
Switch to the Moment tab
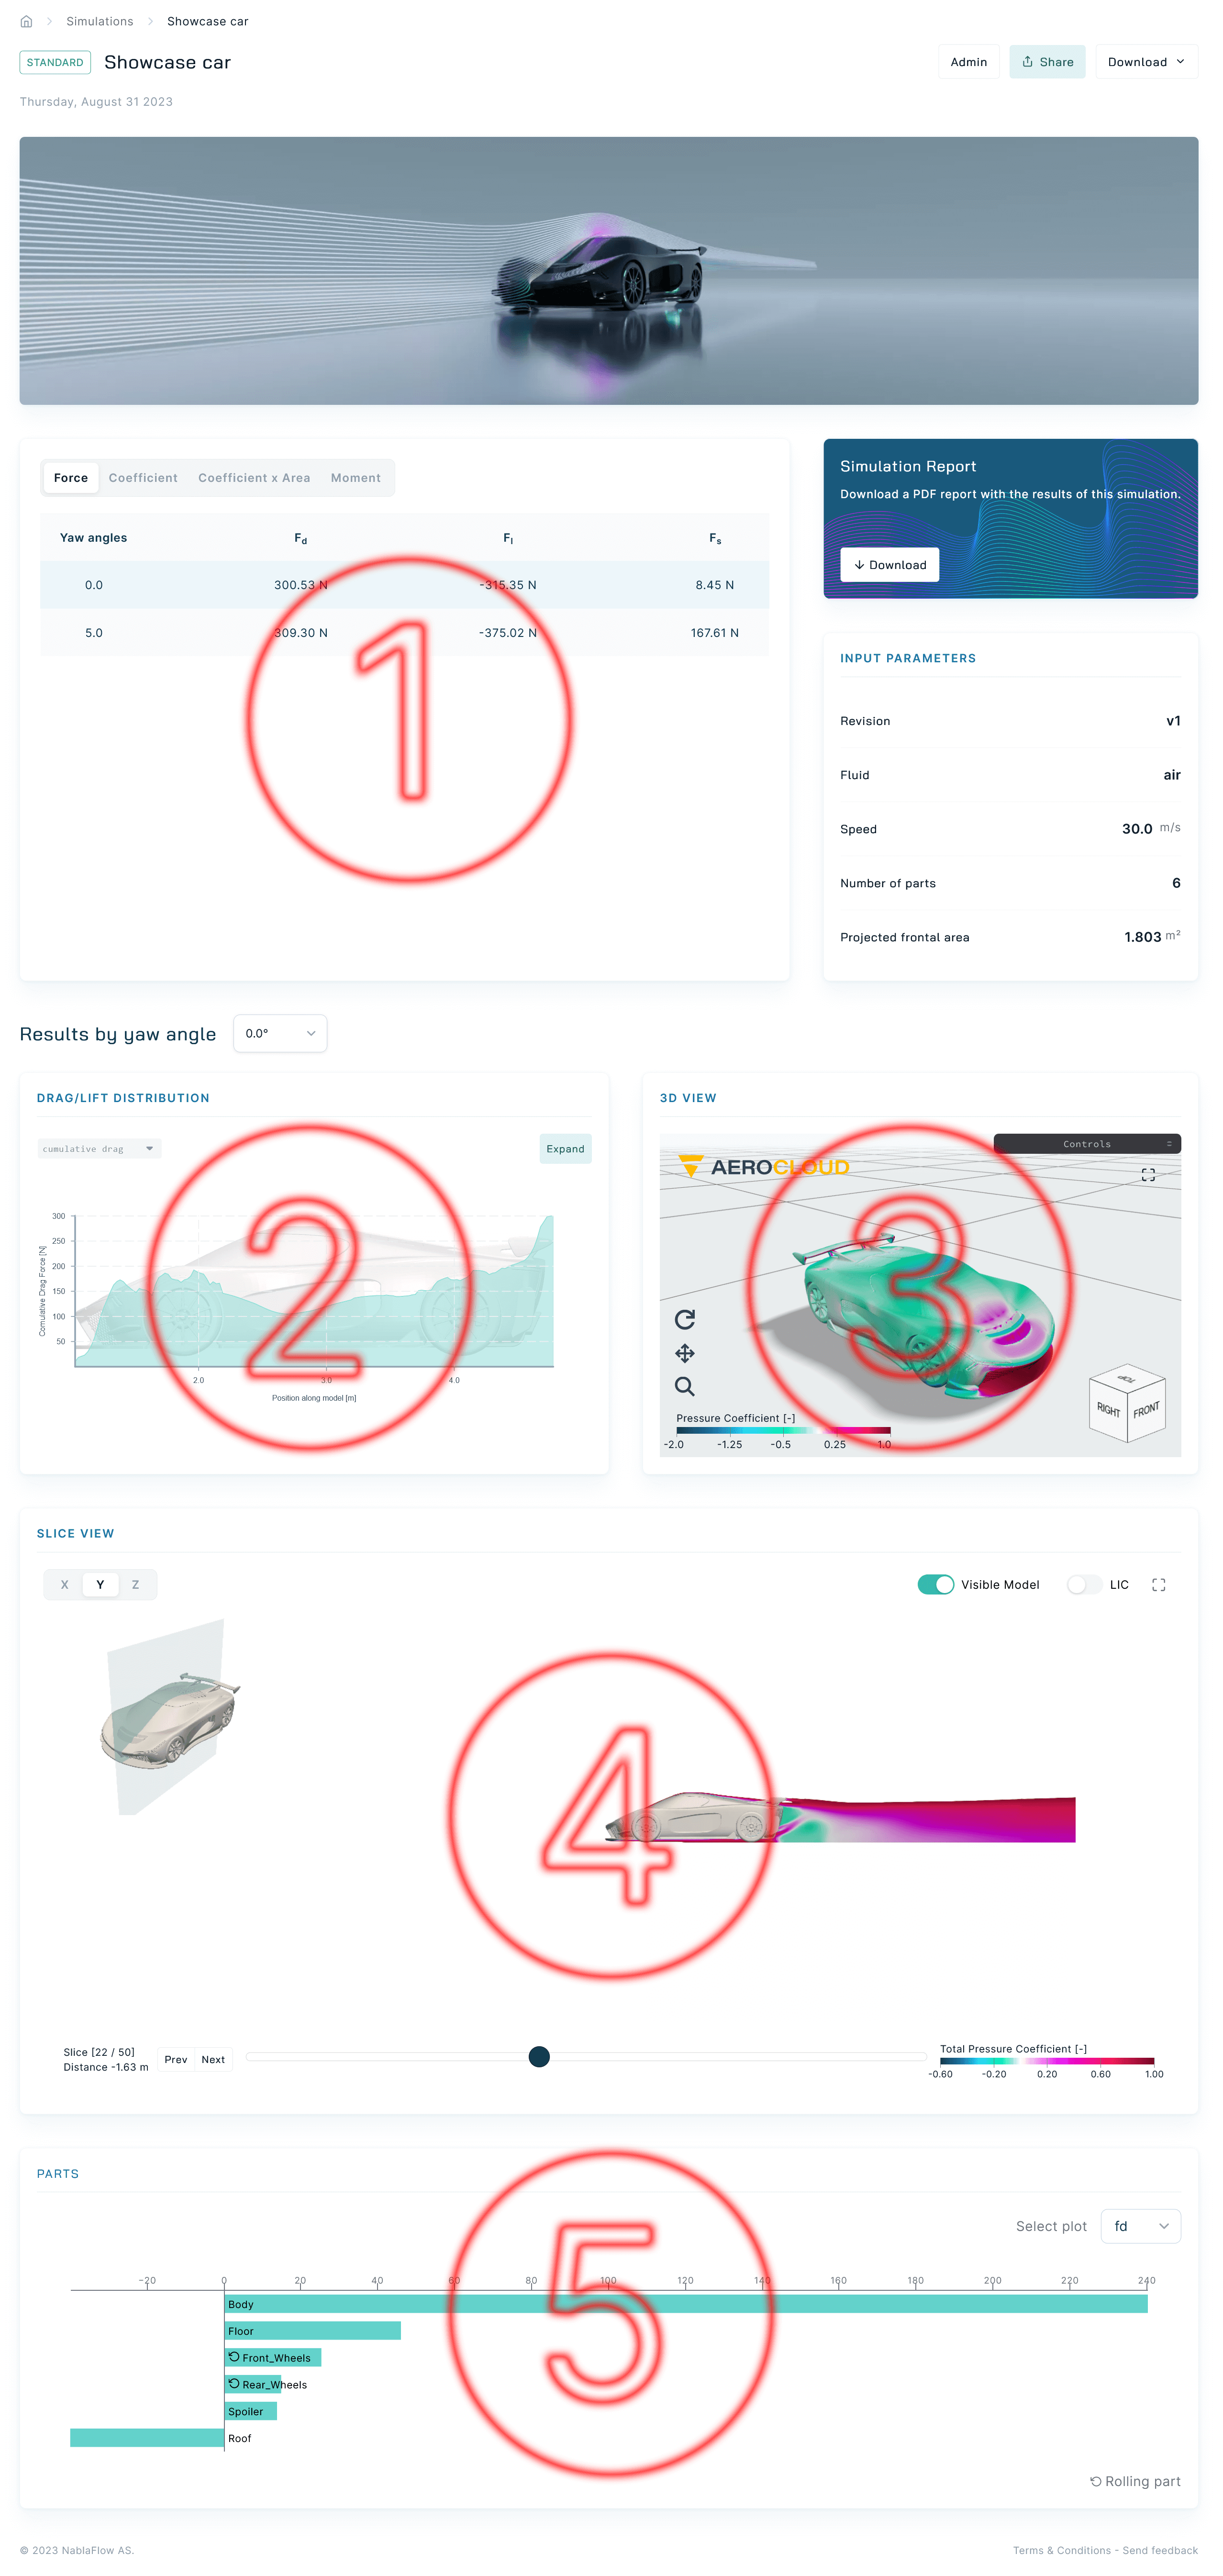[x=356, y=478]
